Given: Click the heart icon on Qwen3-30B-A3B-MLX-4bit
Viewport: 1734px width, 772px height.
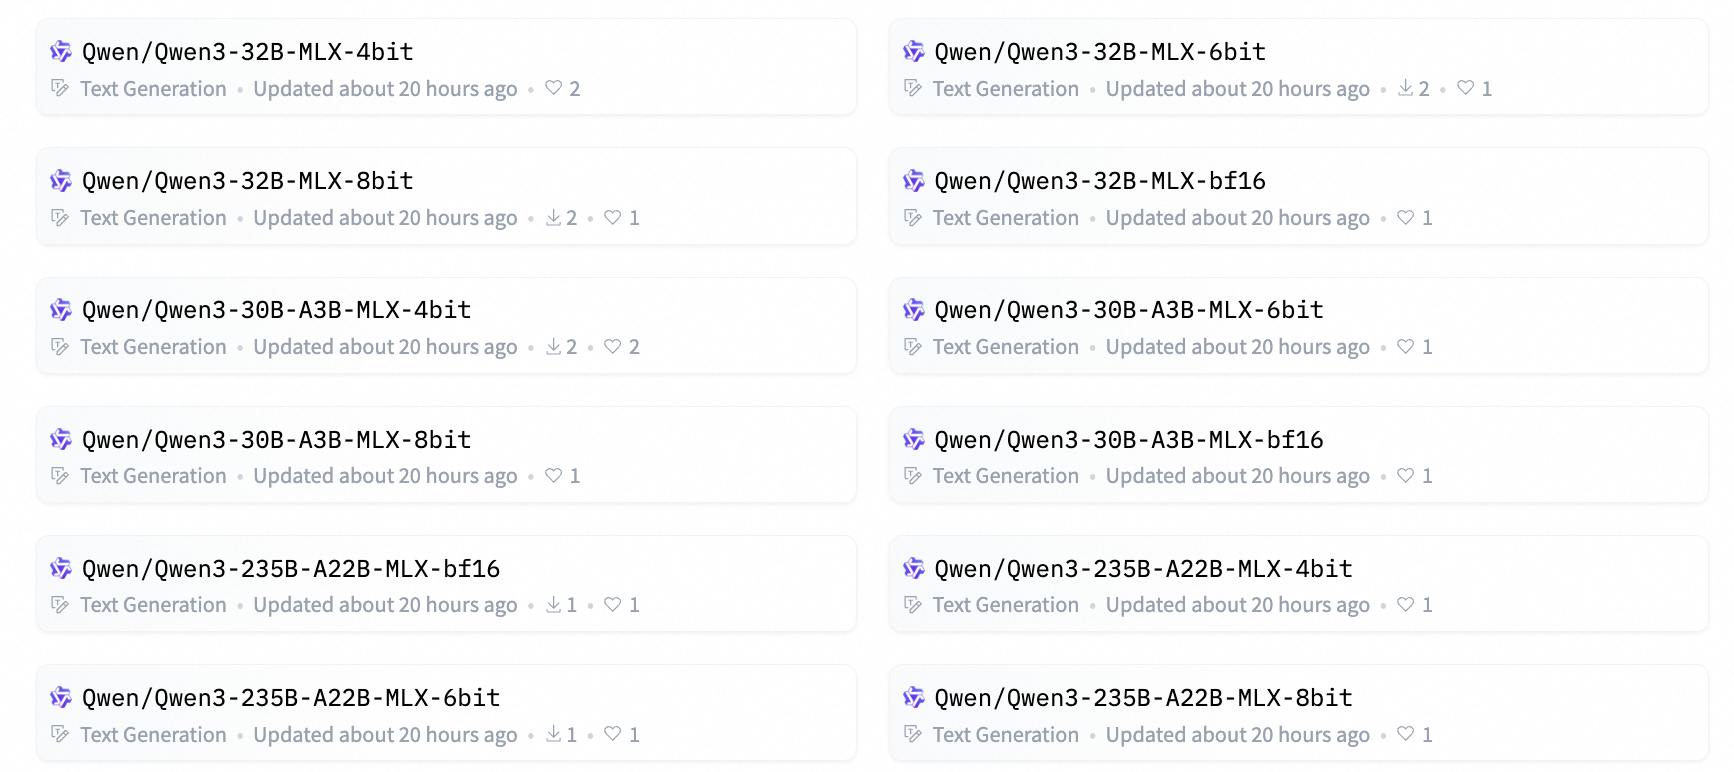Looking at the screenshot, I should pos(612,347).
